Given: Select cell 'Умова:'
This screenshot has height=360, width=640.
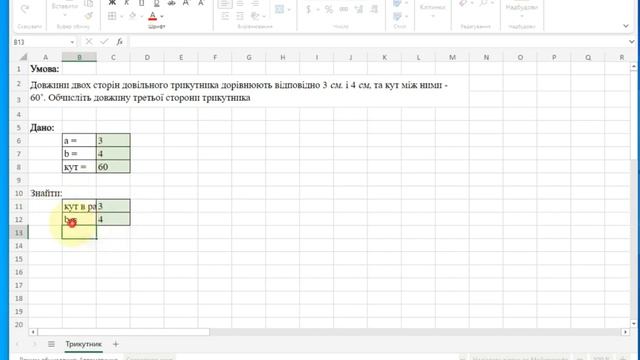Looking at the screenshot, I should click(45, 69).
